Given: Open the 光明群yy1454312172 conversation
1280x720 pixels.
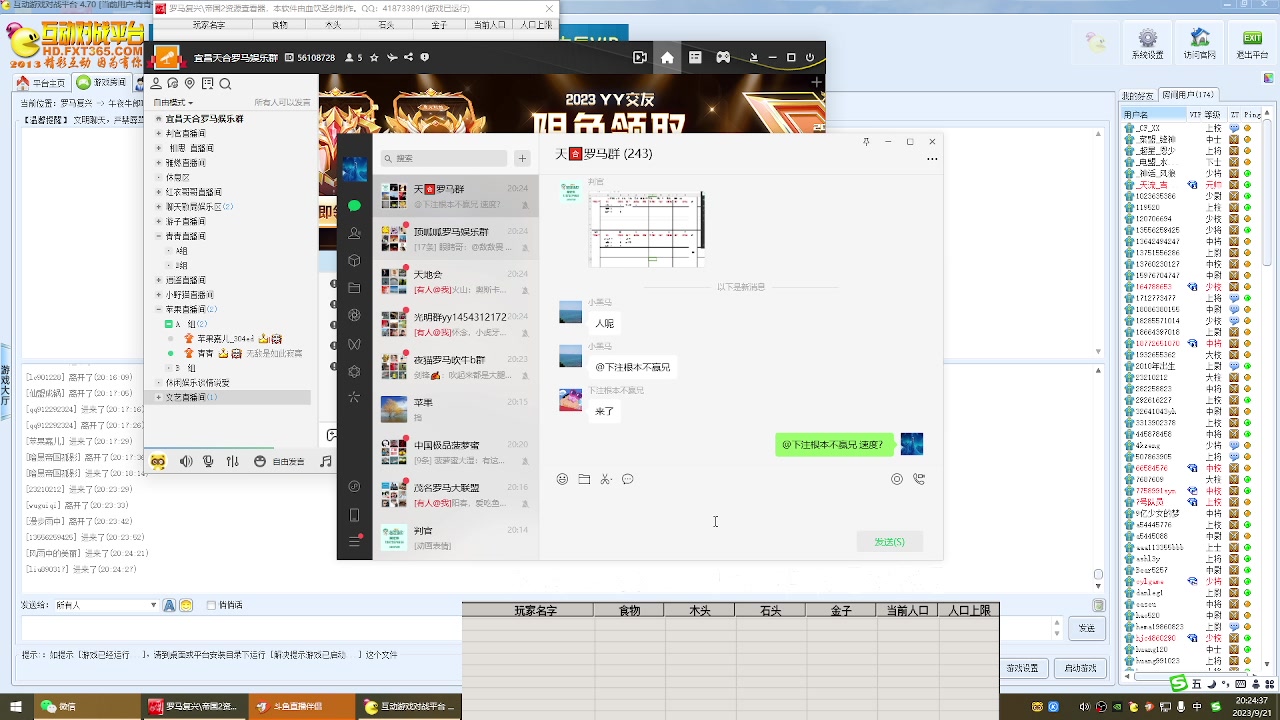Looking at the screenshot, I should click(x=455, y=324).
